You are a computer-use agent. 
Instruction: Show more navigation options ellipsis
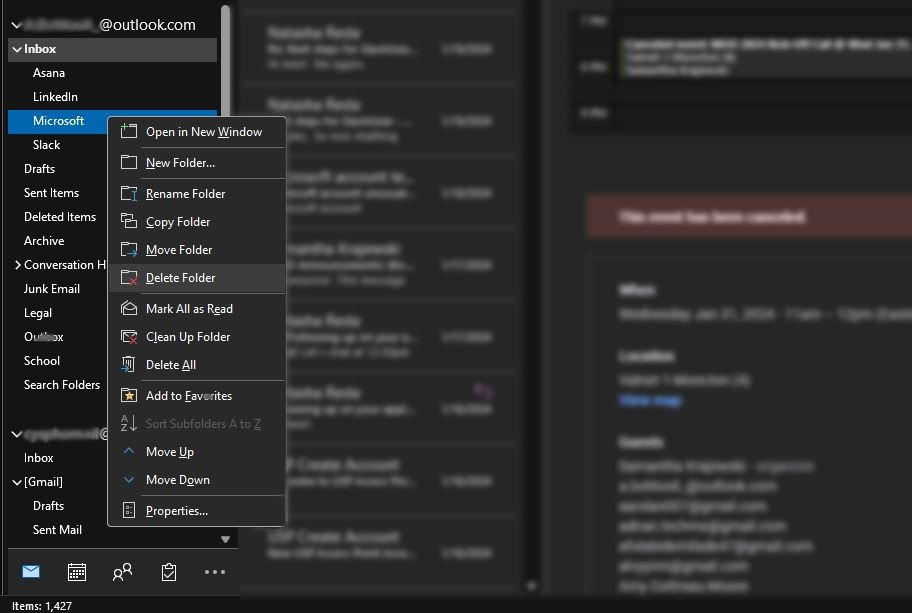[215, 572]
